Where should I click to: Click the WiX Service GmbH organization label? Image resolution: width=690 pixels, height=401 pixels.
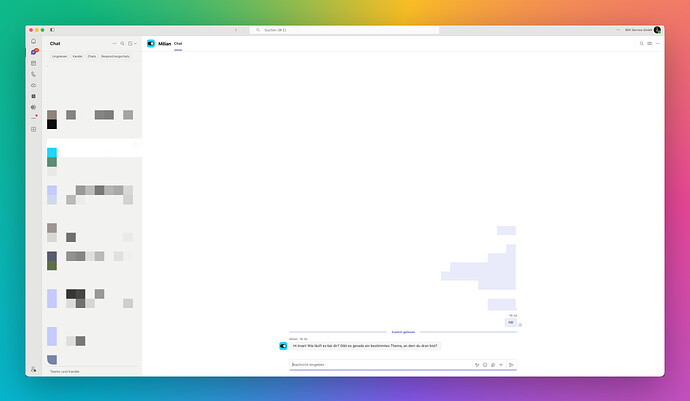pos(638,30)
